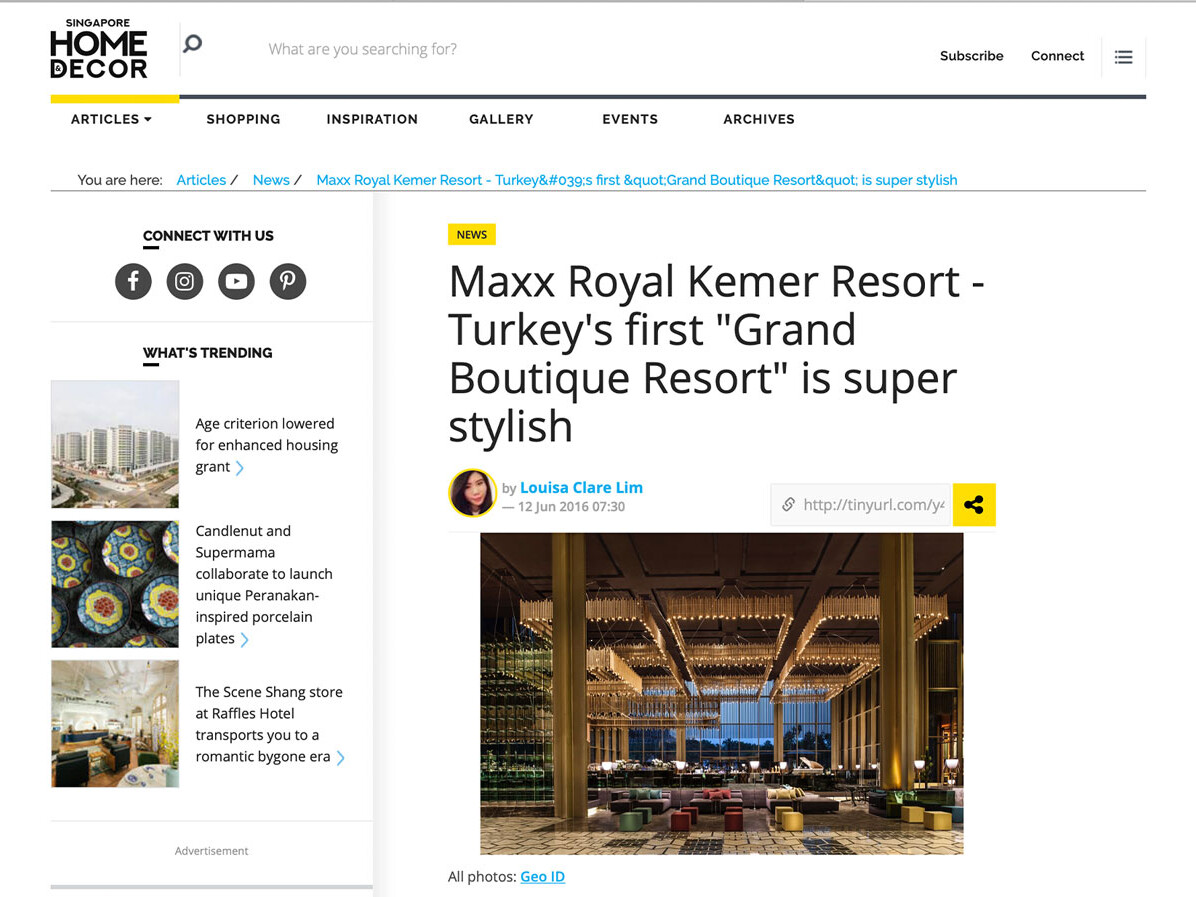Open the housing grant article thumbnail
Viewport: 1196px width, 897px height.
pyautogui.click(x=115, y=444)
